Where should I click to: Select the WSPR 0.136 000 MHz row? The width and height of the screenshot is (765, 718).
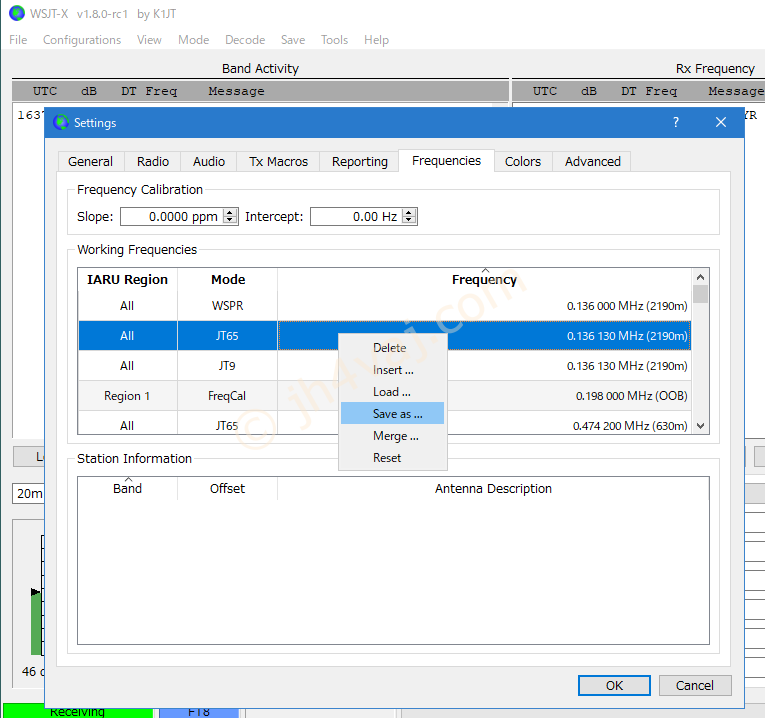point(384,306)
